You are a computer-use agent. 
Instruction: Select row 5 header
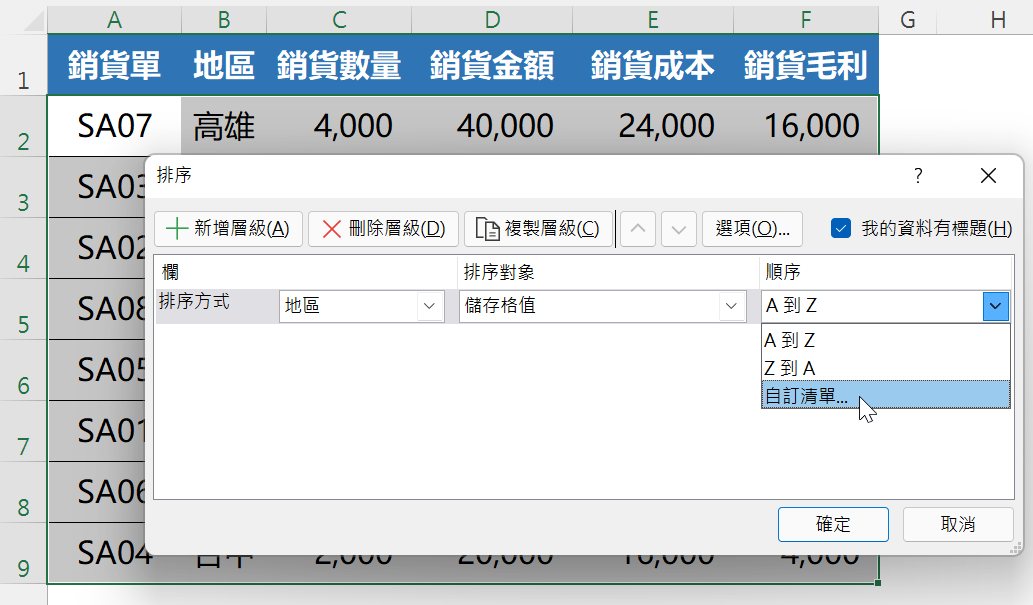24,309
